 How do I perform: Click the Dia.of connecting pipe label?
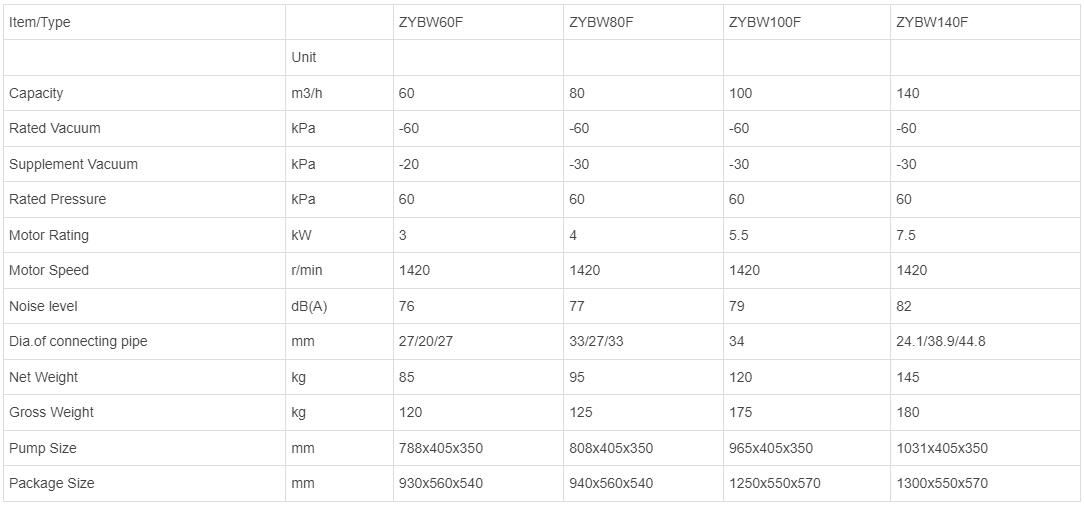78,341
